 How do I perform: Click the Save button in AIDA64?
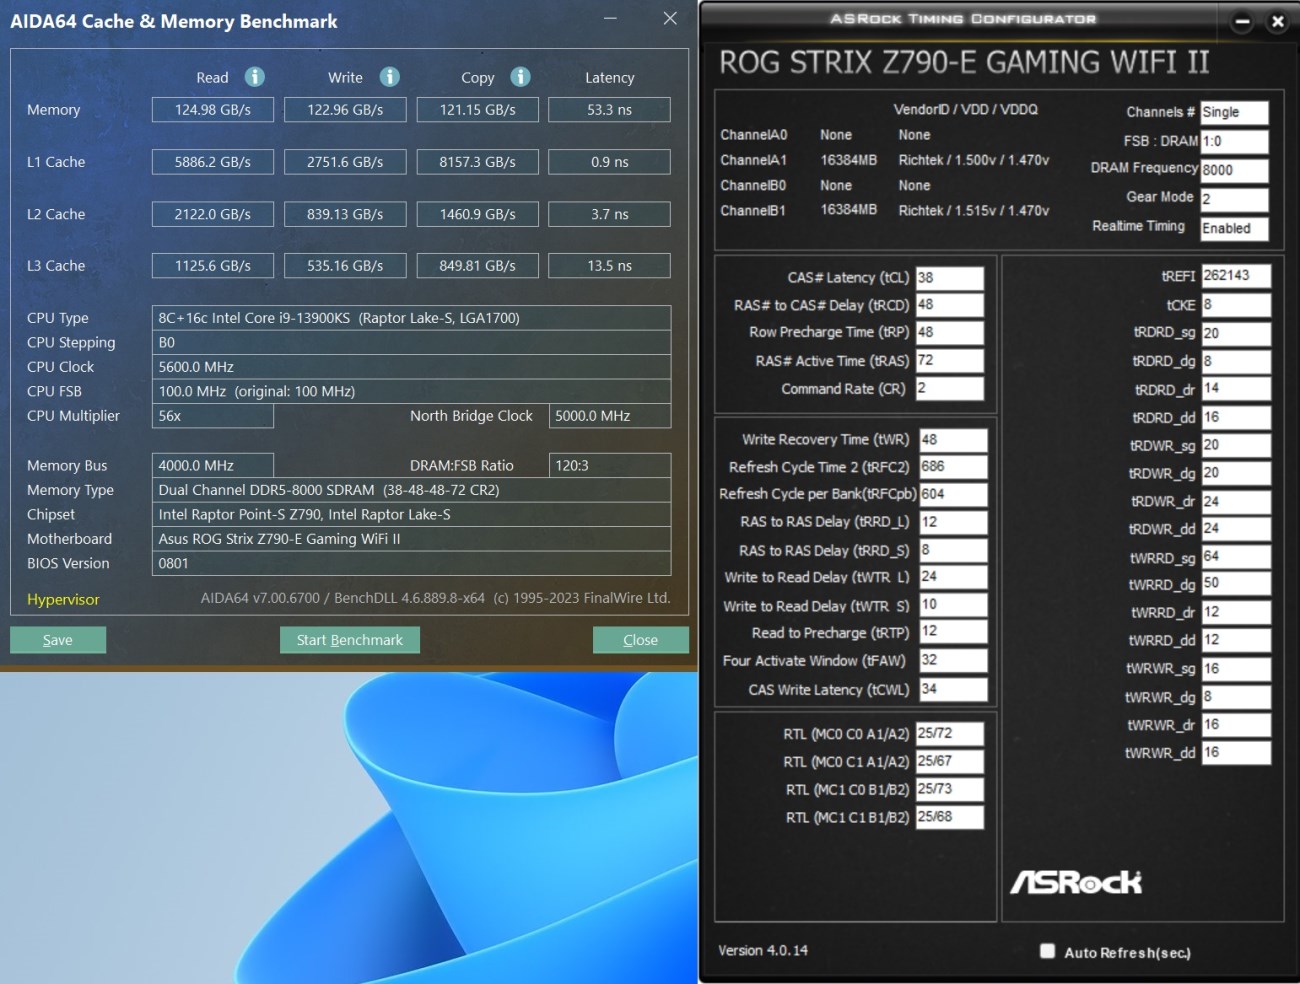[58, 640]
